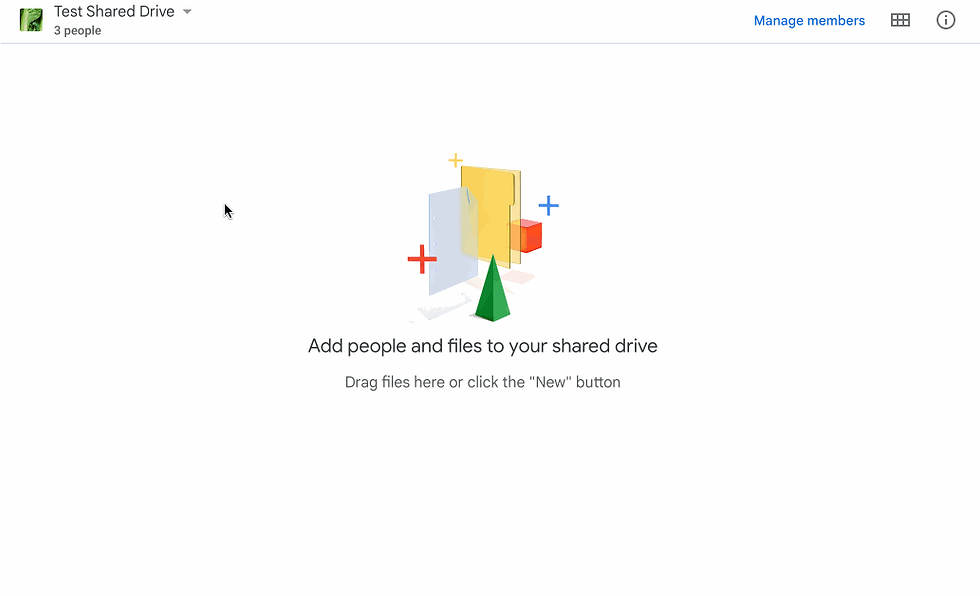
Task: Click the Test Shared Drive title
Action: coord(114,12)
